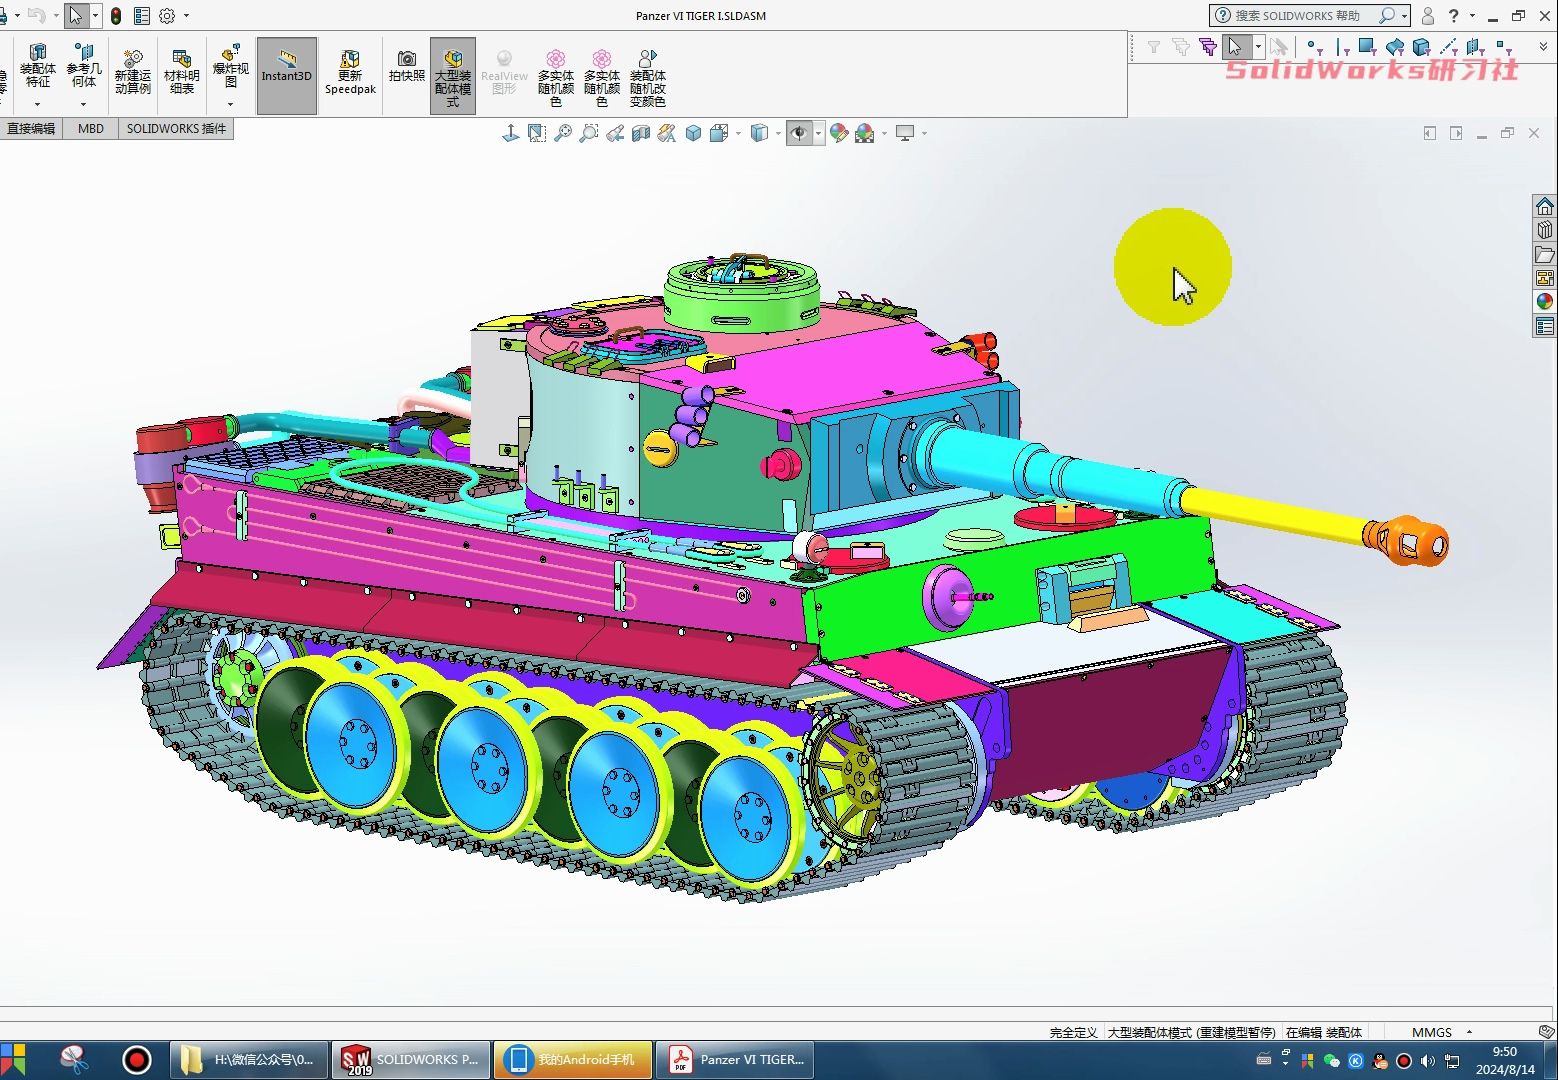Switch to MBD tab

point(91,129)
